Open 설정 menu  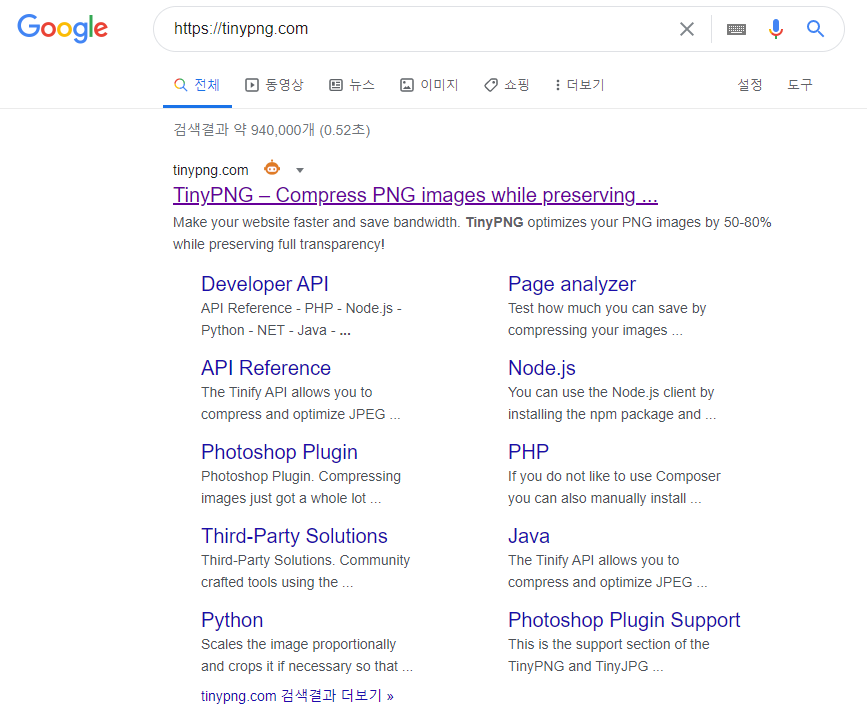click(x=750, y=85)
